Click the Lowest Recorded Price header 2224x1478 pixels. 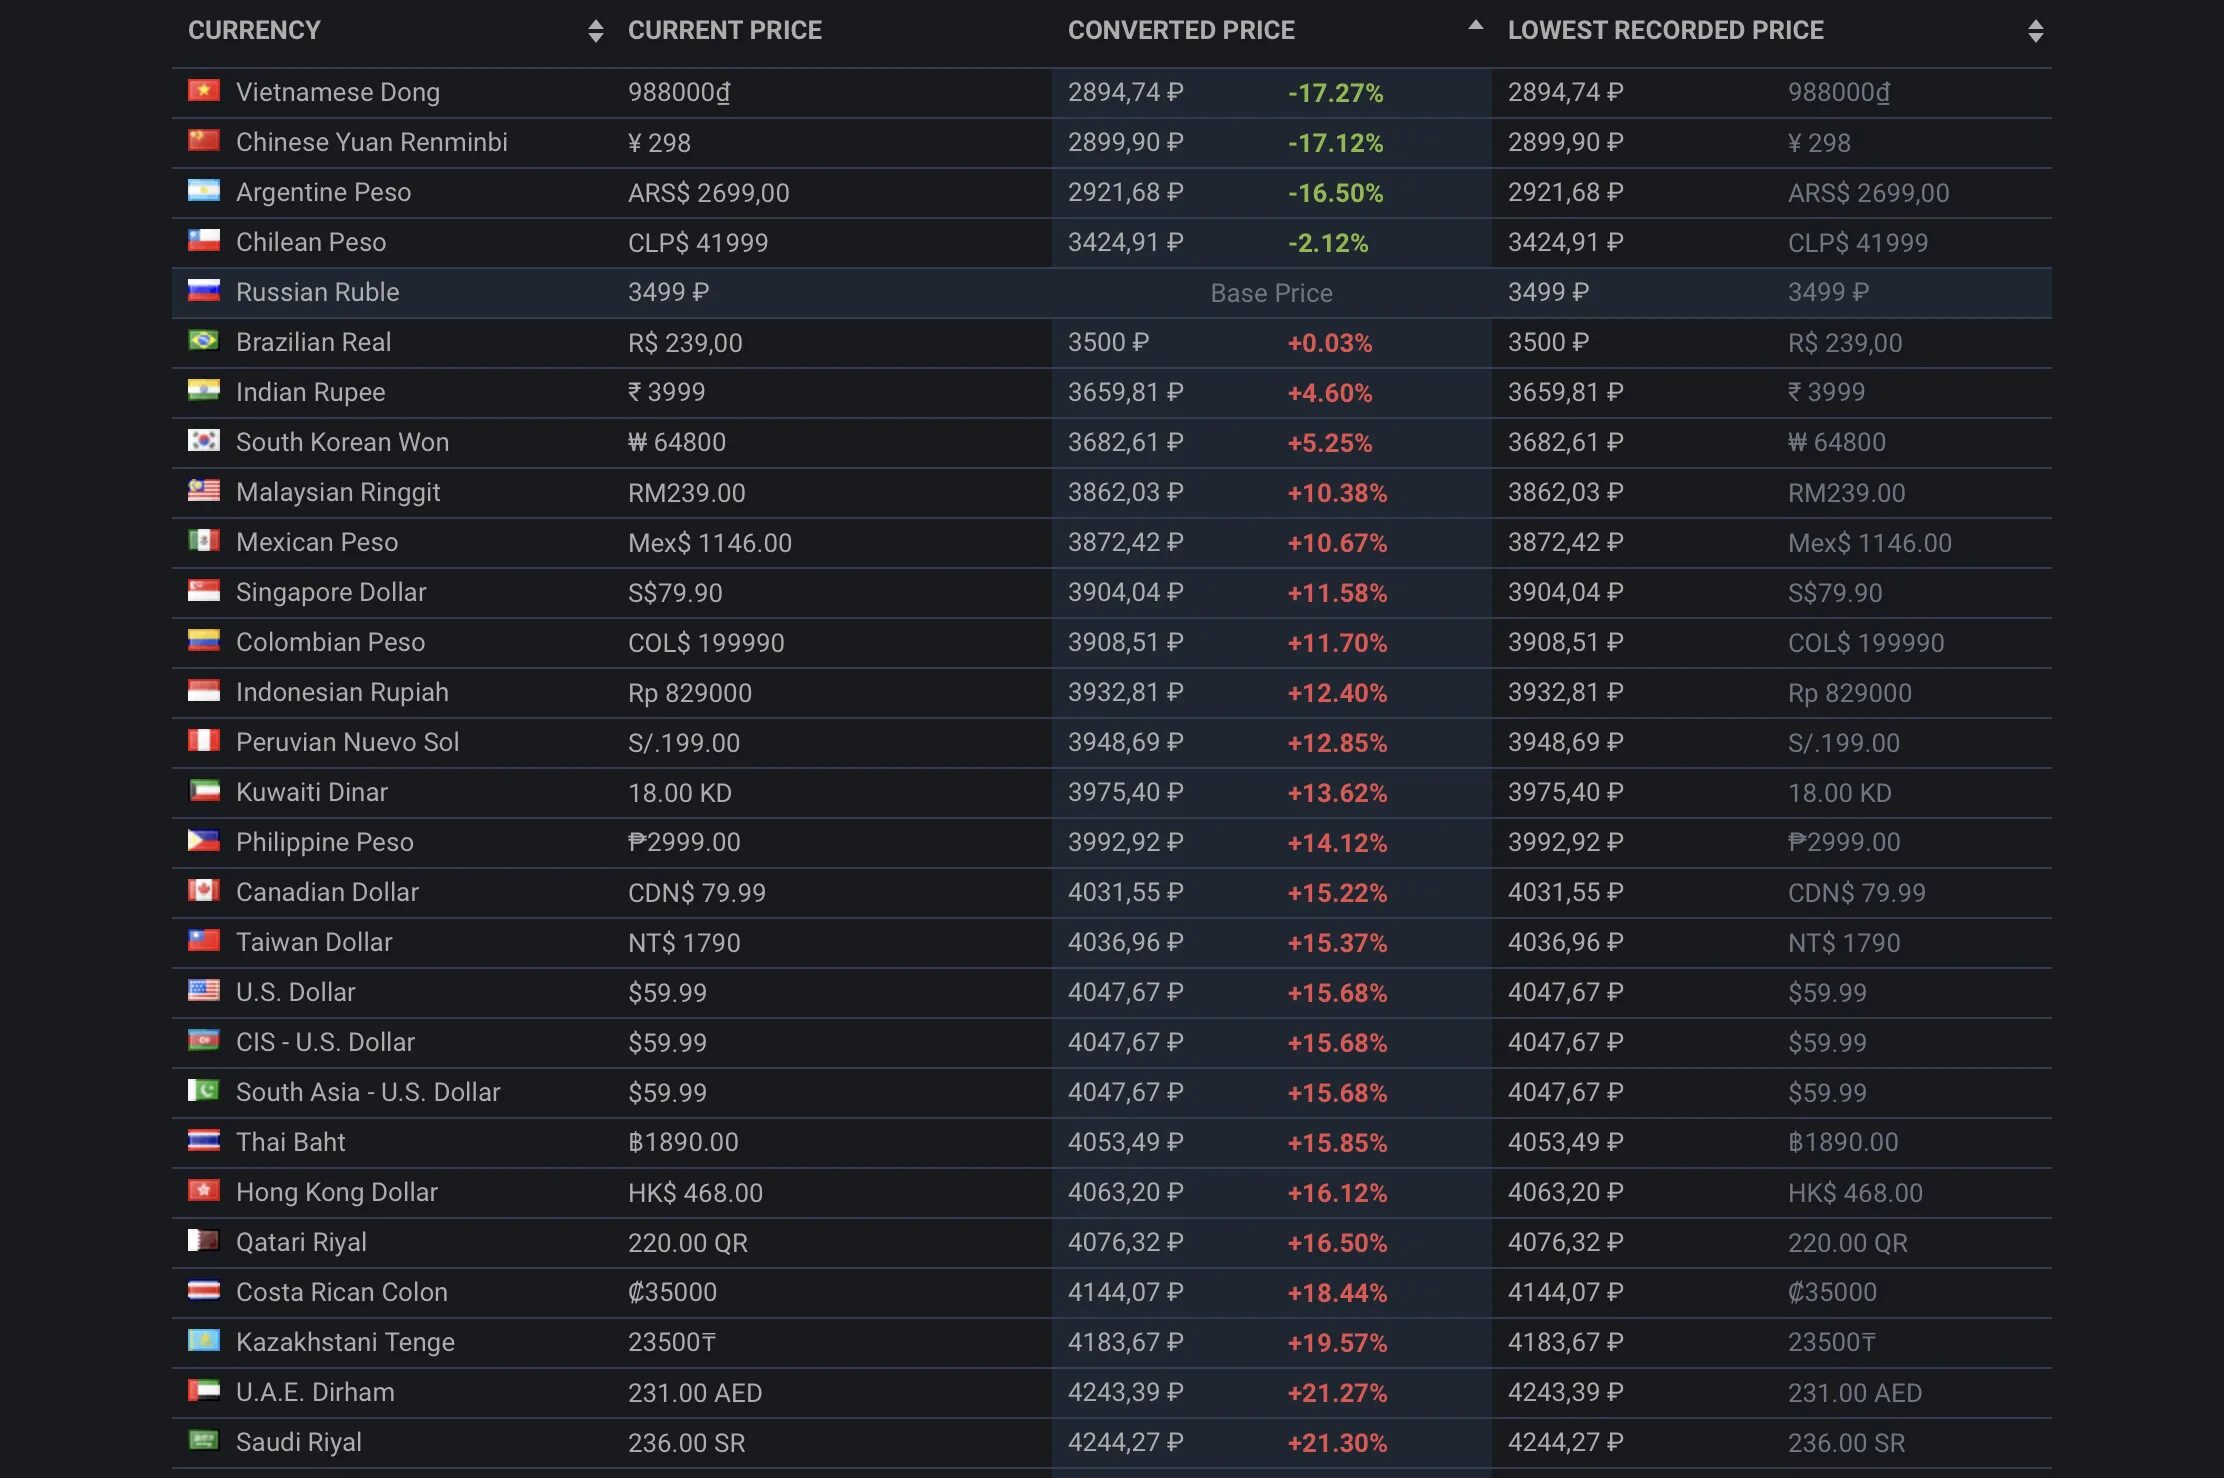point(1666,30)
